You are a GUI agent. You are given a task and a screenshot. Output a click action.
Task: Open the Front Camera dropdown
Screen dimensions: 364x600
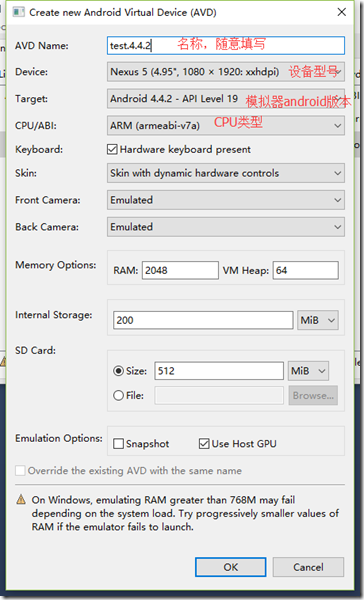226,200
